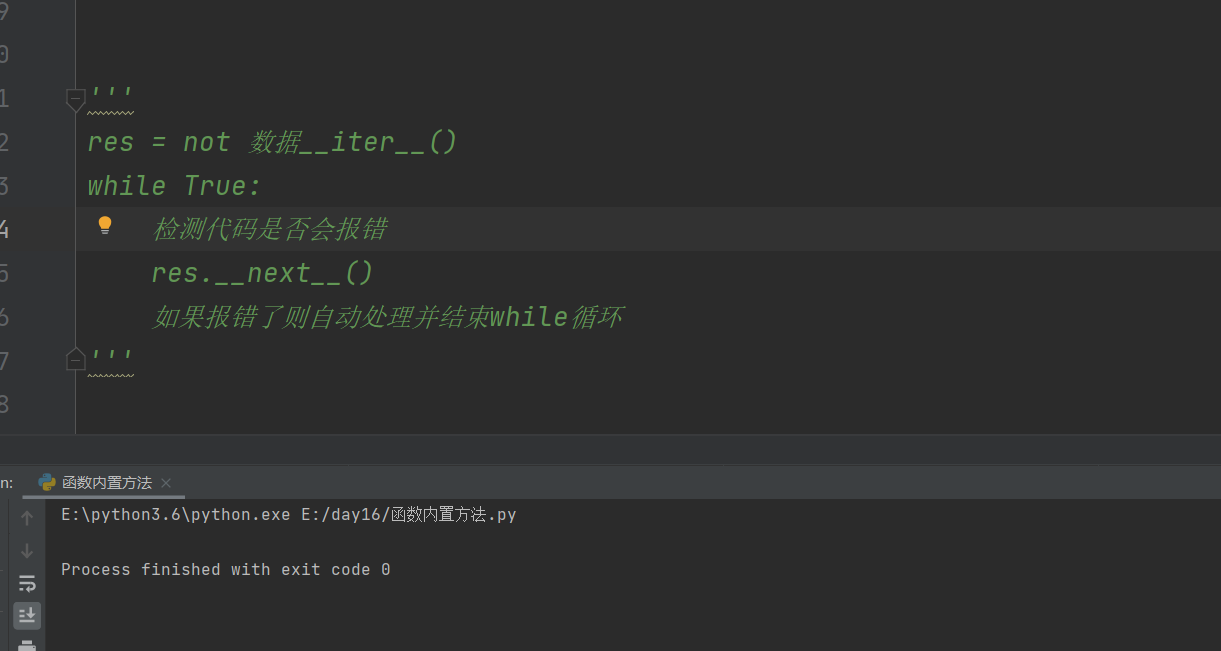Click the Run tool window label

[x=6, y=483]
